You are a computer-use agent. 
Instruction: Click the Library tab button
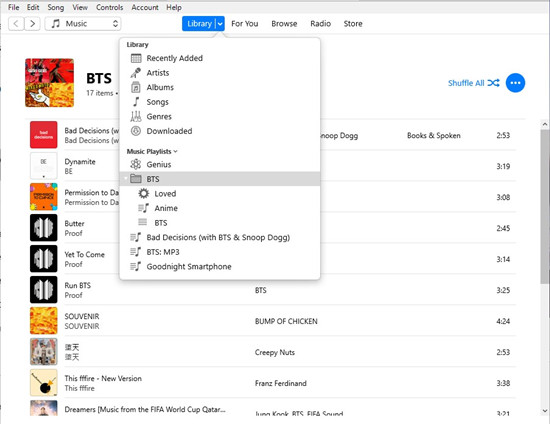click(199, 24)
